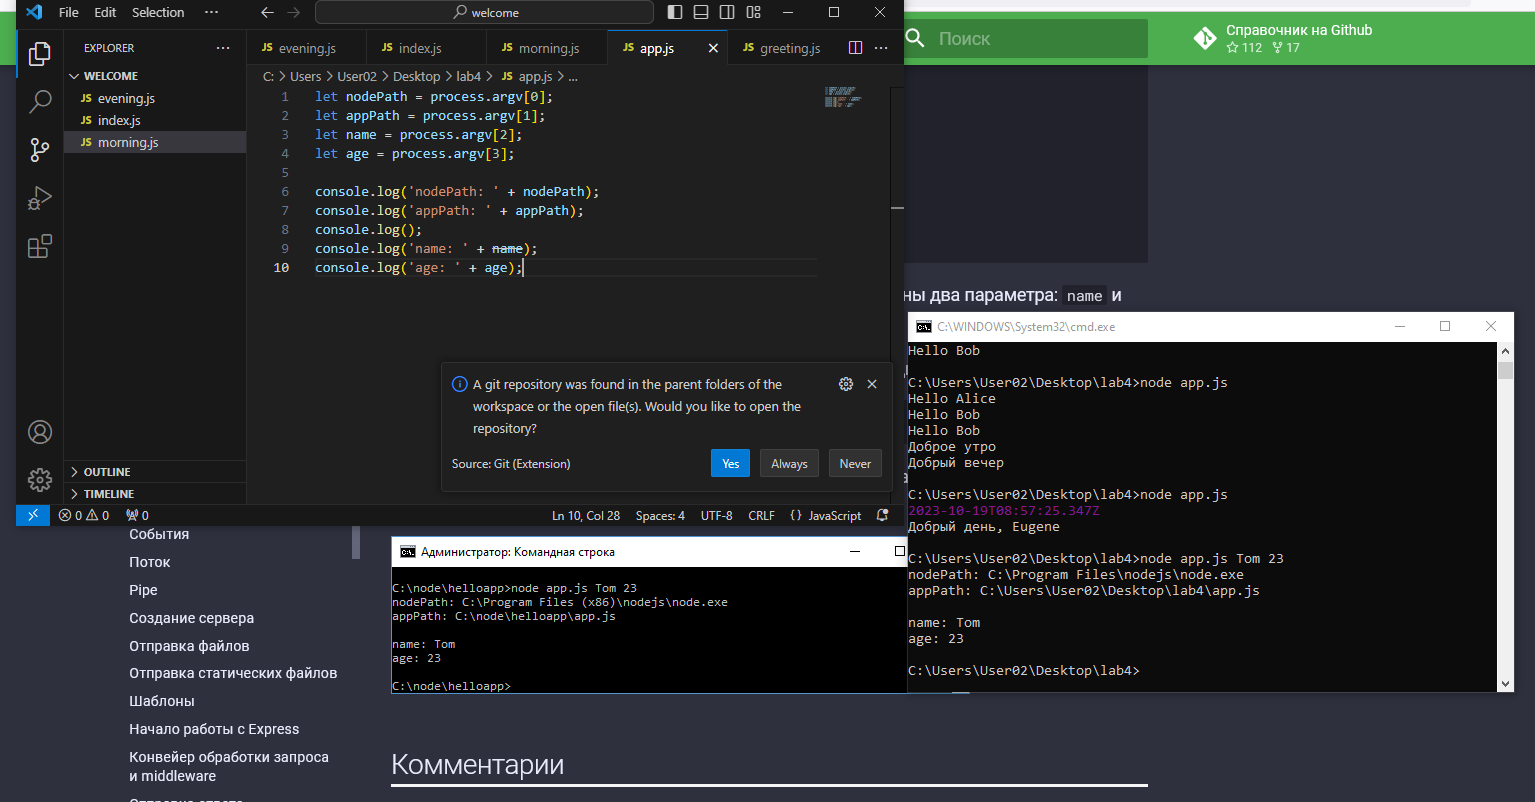1535x802 pixels.
Task: Open the Run and Debug view
Action: (x=40, y=198)
